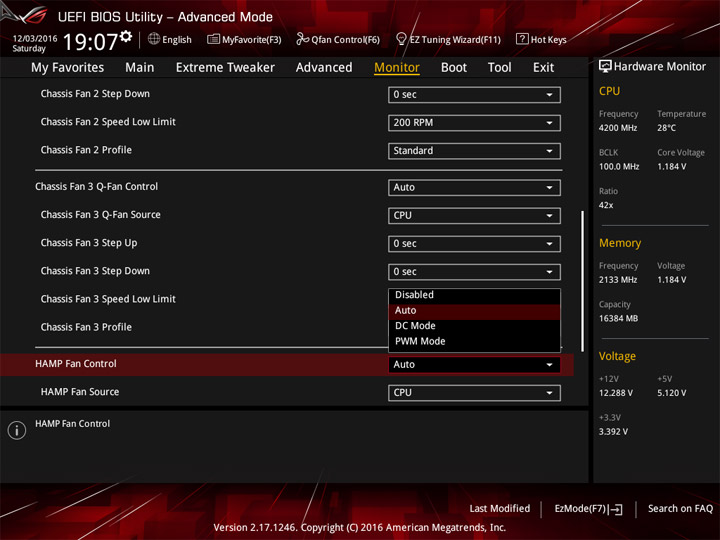Select the Chassis Fan 3 Profile row
The image size is (720, 540).
pyautogui.click(x=86, y=327)
